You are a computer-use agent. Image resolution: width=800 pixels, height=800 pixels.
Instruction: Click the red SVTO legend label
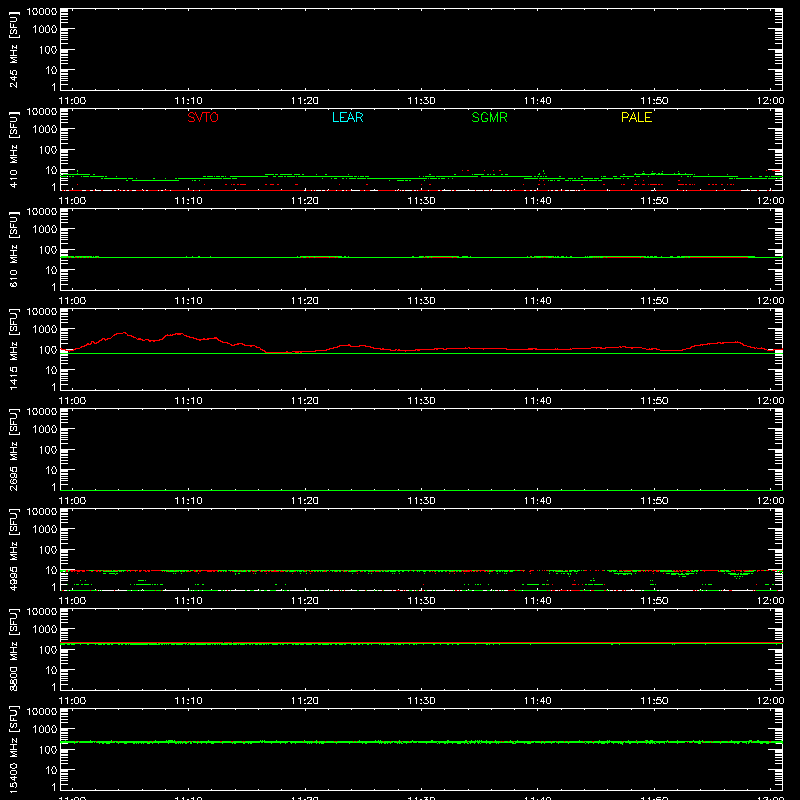(203, 117)
